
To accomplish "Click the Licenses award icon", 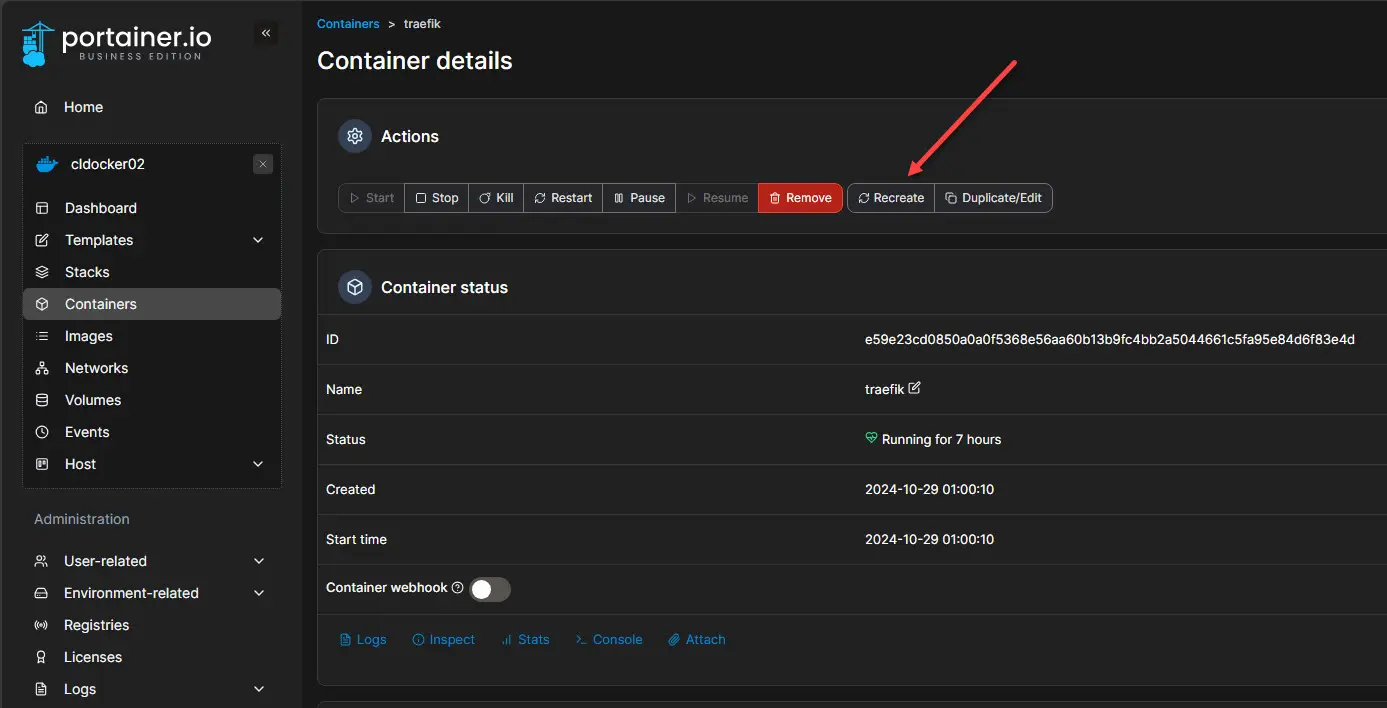I will tap(41, 657).
